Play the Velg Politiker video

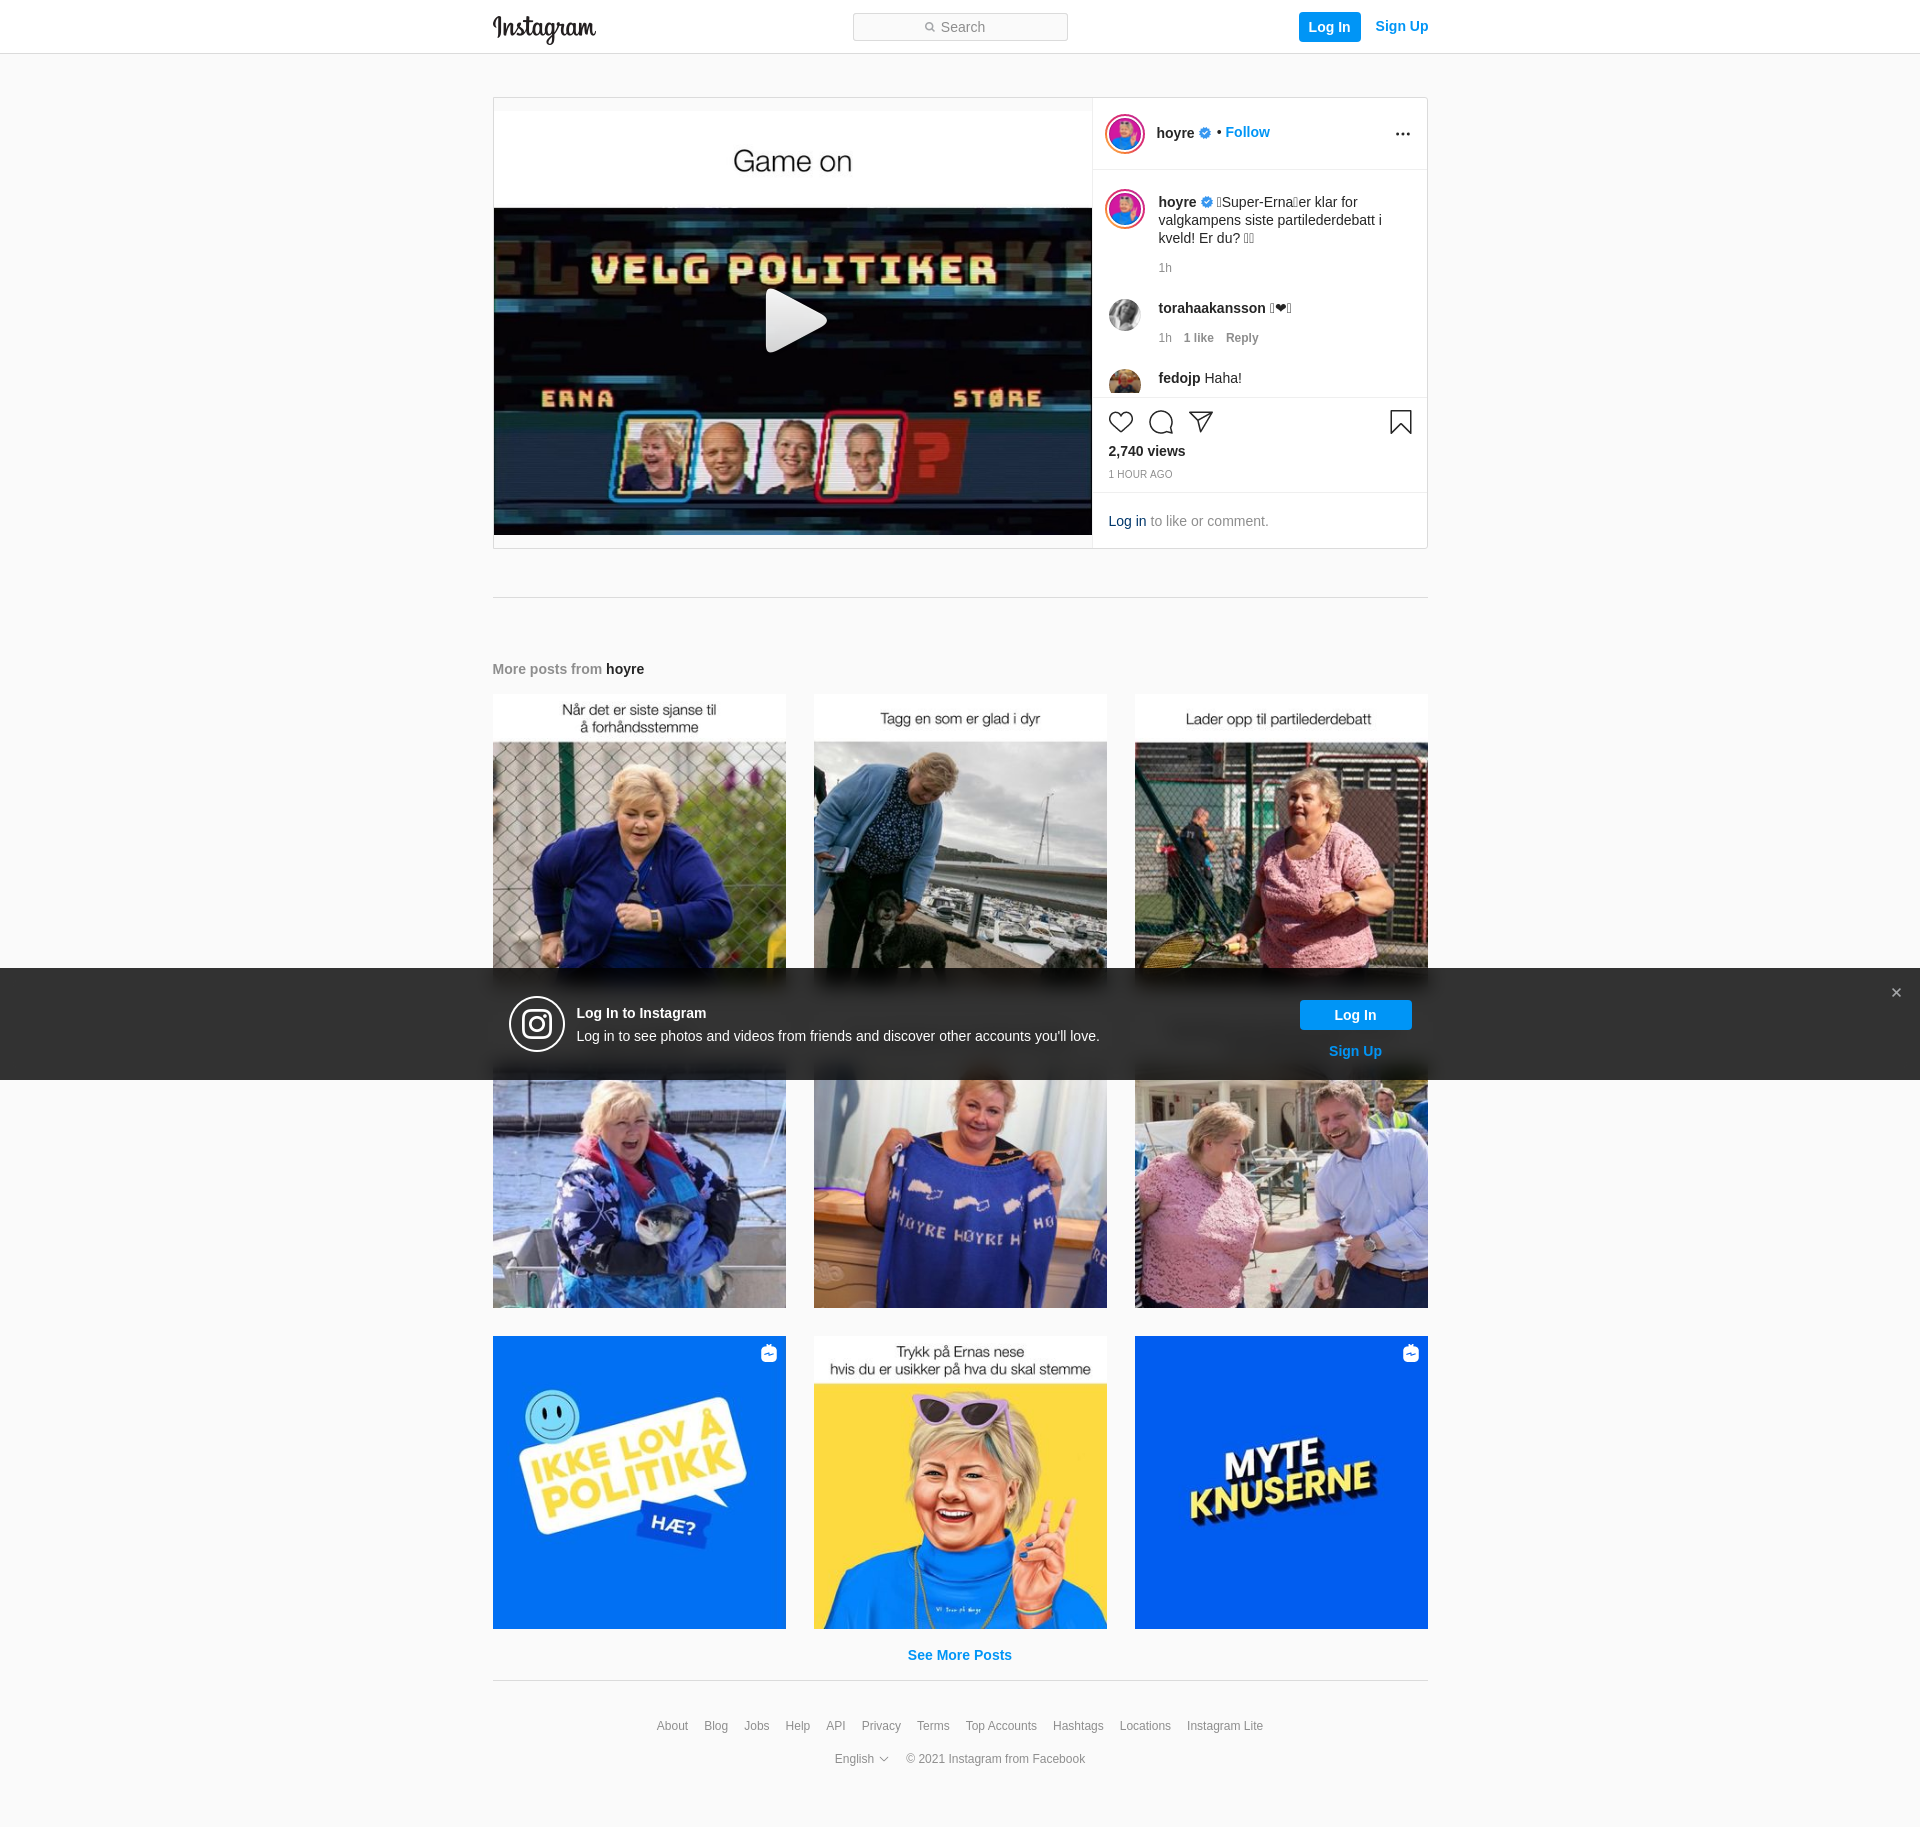tap(795, 321)
